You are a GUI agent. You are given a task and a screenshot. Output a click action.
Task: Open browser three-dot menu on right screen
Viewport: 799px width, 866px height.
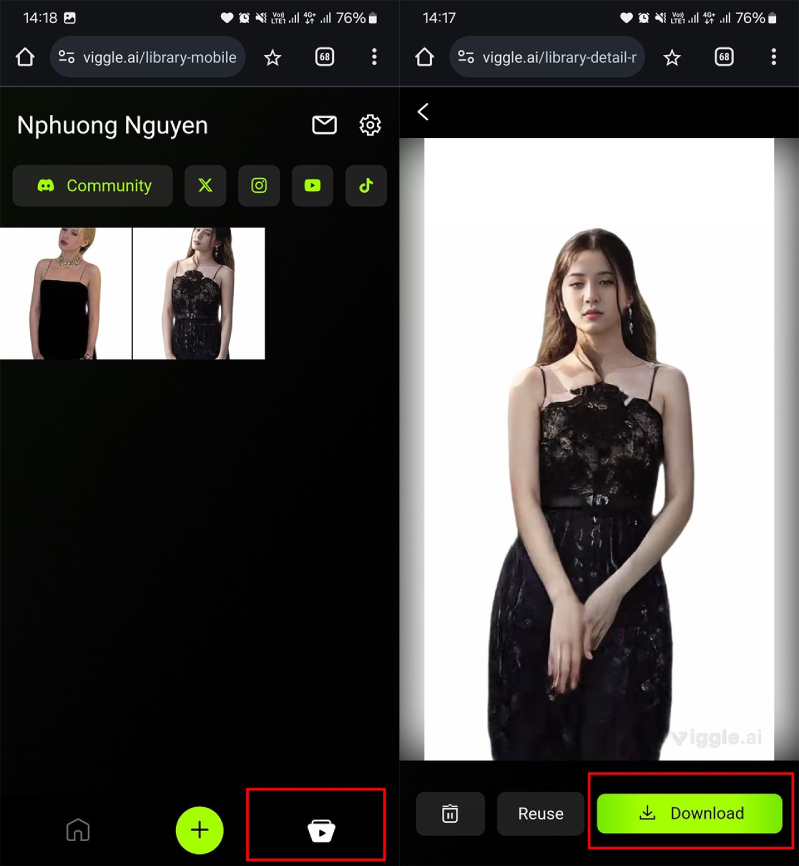pyautogui.click(x=774, y=56)
